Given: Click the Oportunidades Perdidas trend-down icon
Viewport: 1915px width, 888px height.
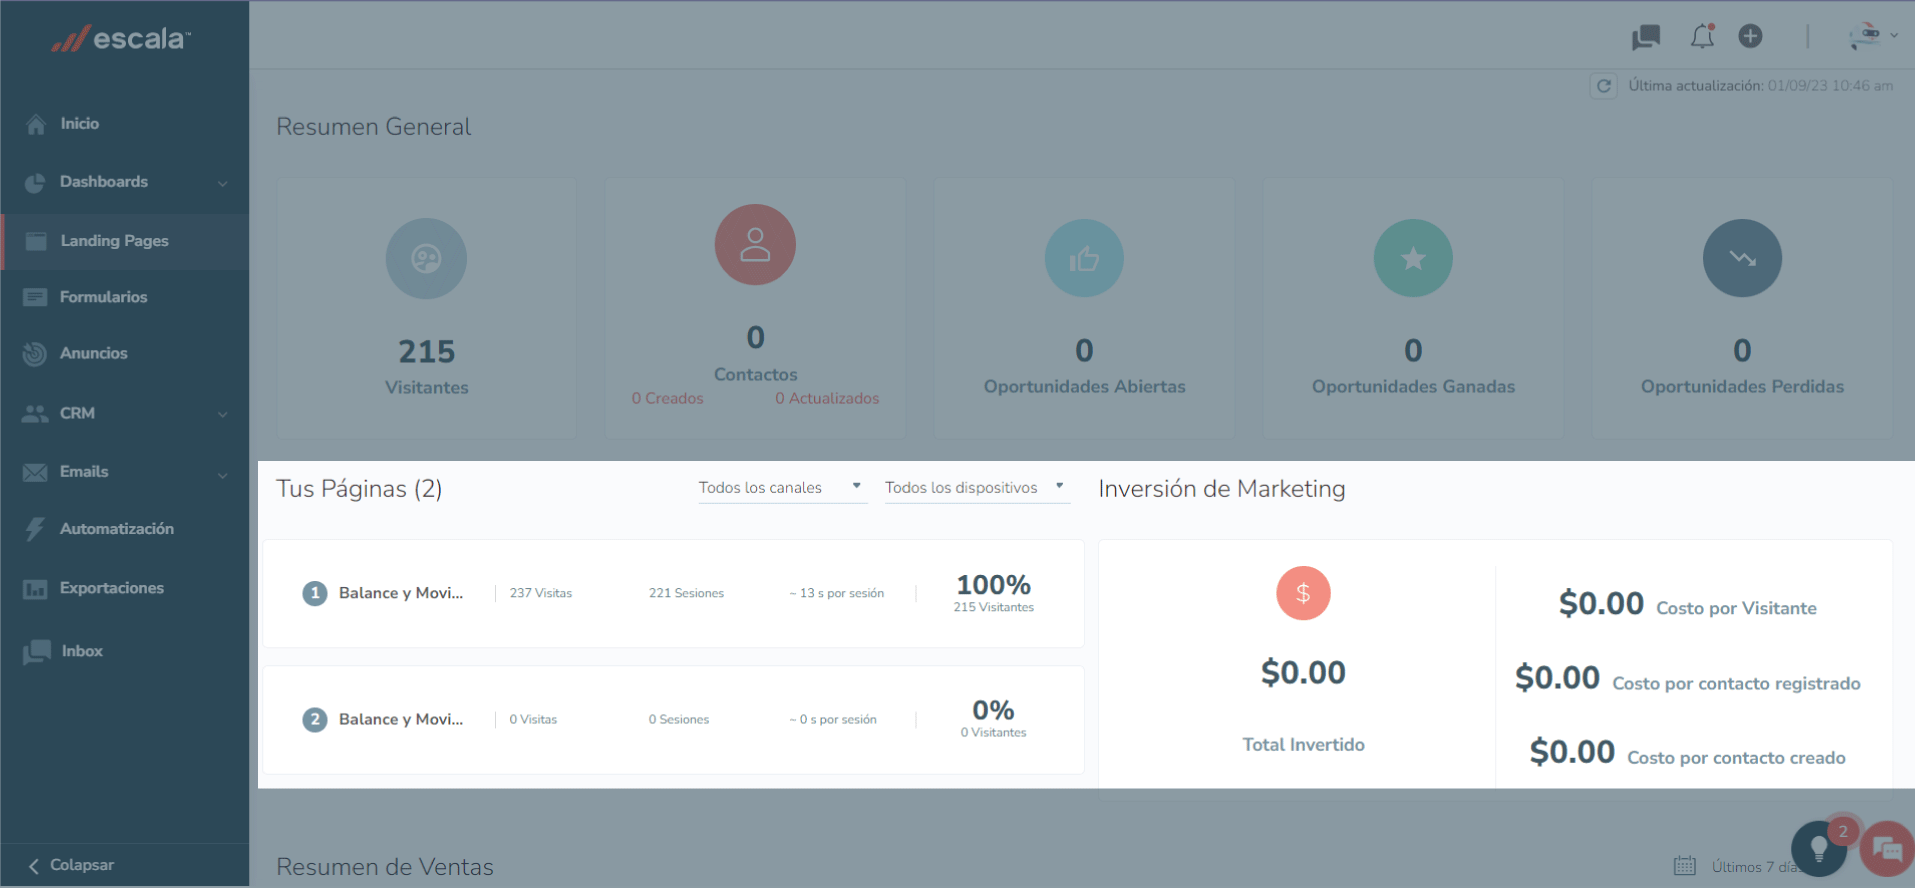Looking at the screenshot, I should tap(1742, 259).
